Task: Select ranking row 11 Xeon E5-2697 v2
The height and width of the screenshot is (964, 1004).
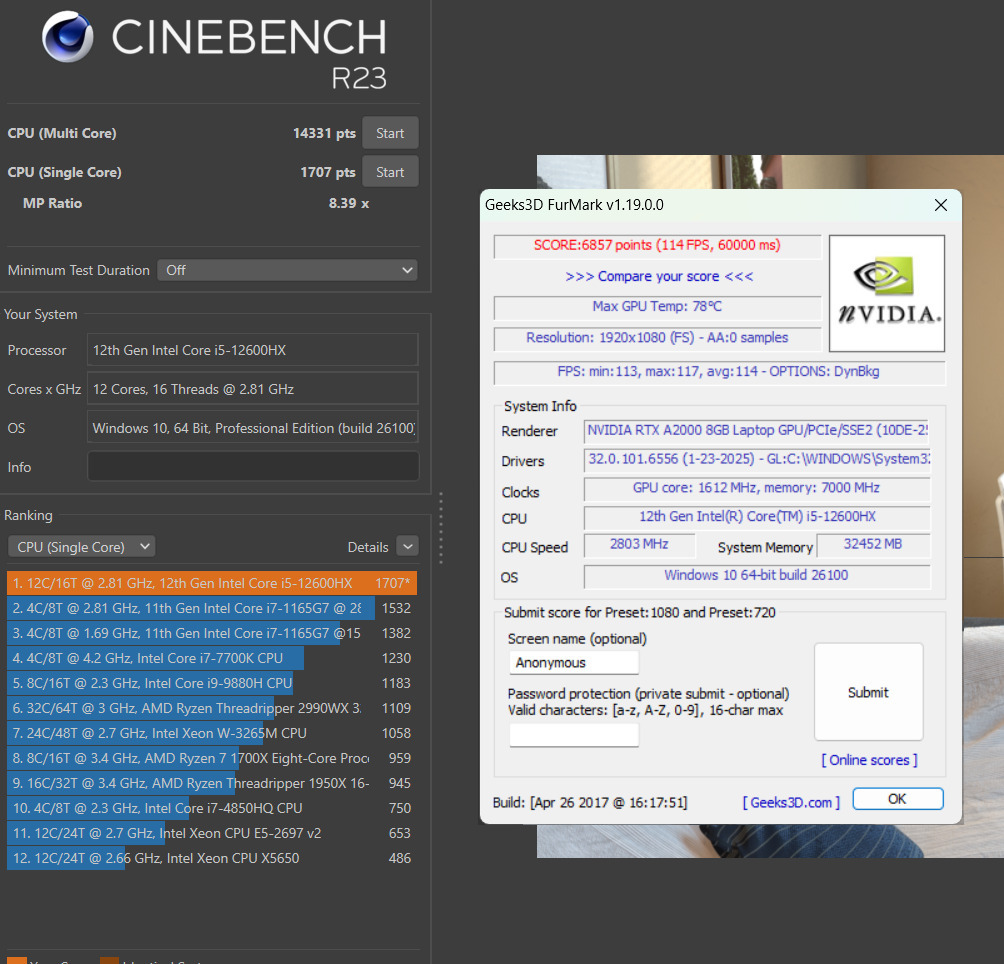Action: [x=212, y=833]
